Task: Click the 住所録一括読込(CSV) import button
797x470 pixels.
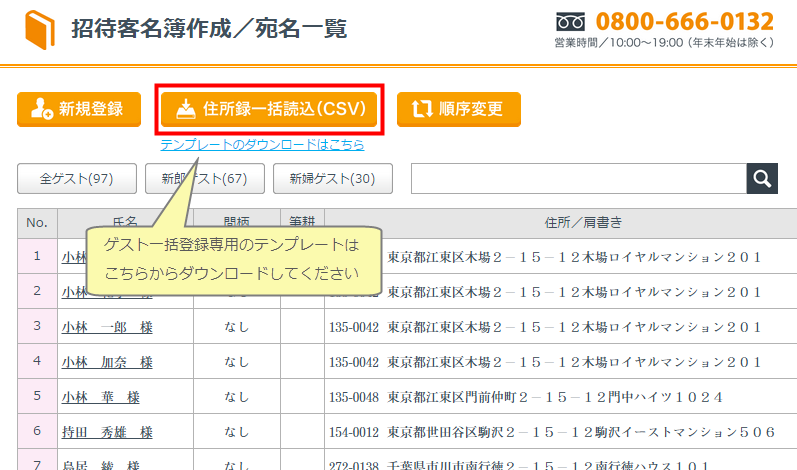Action: [x=269, y=109]
